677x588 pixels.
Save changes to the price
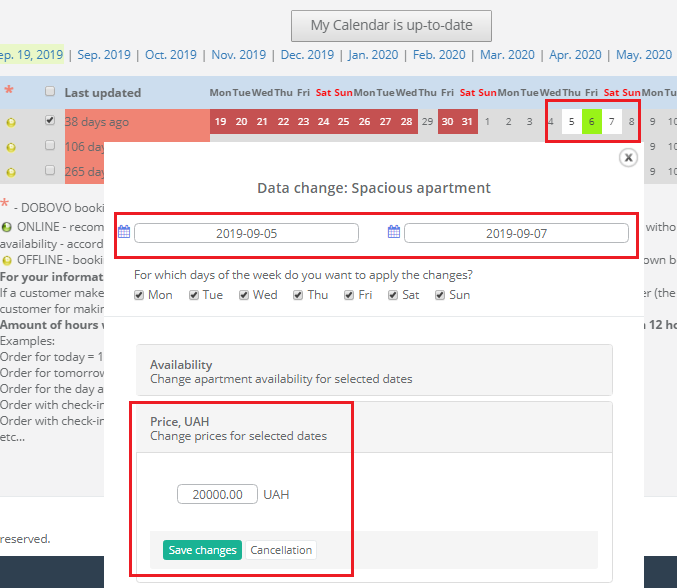tap(202, 550)
